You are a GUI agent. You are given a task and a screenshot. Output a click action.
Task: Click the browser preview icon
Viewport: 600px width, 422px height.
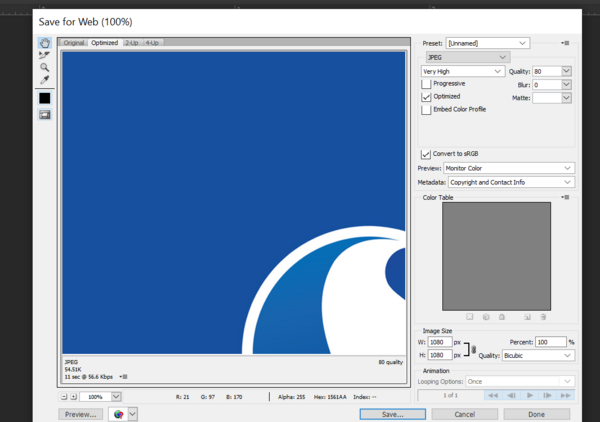[118, 414]
